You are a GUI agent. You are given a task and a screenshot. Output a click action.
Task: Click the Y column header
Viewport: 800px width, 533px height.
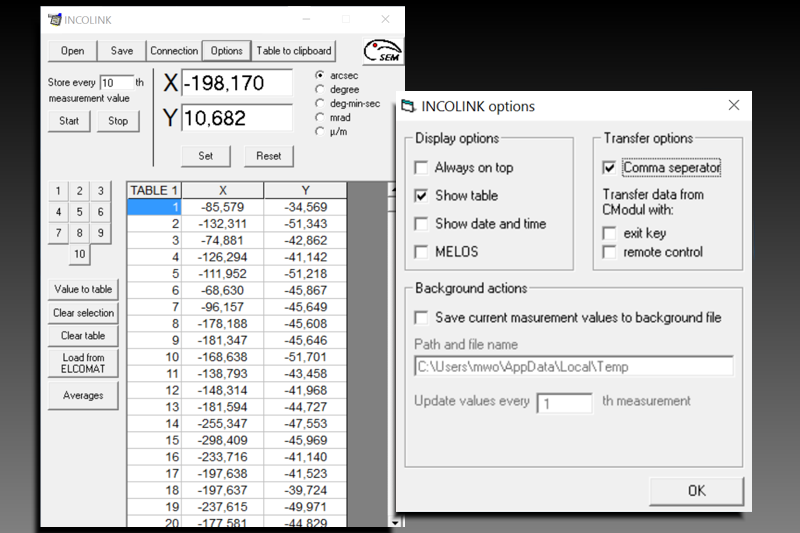[x=306, y=191]
